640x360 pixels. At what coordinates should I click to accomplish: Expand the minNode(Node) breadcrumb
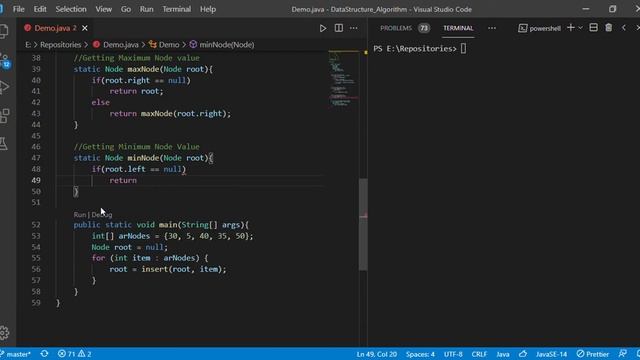click(222, 45)
